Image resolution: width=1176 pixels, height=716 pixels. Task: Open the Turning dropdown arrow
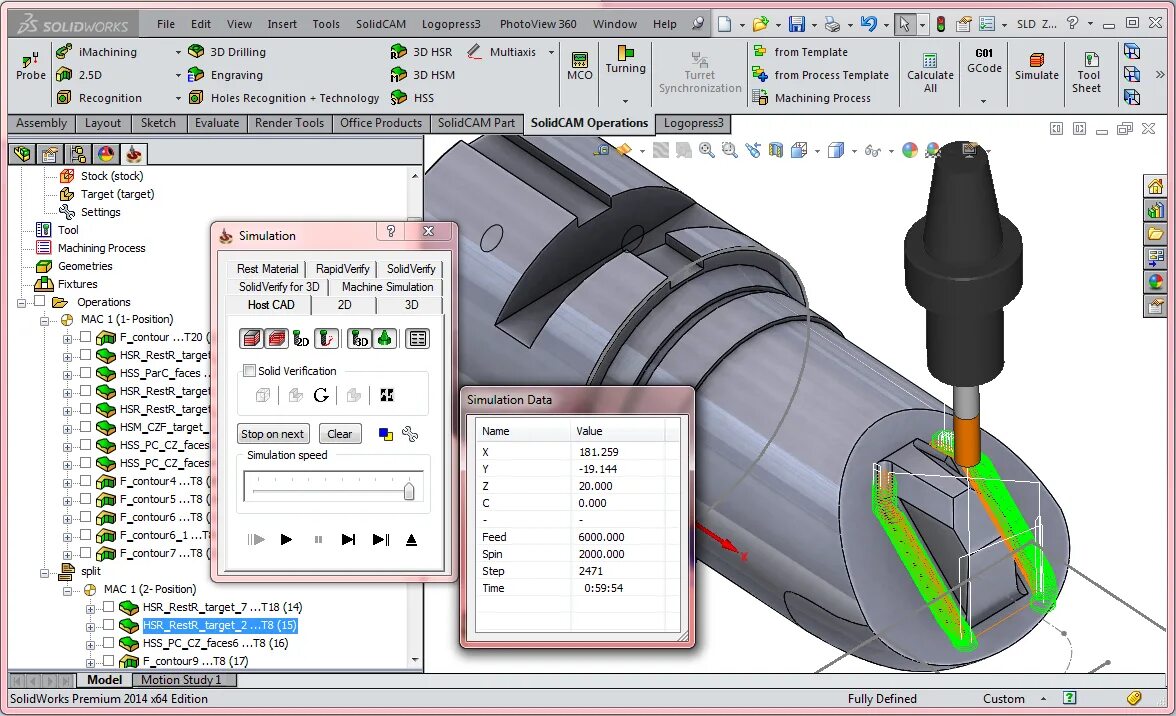click(x=626, y=100)
